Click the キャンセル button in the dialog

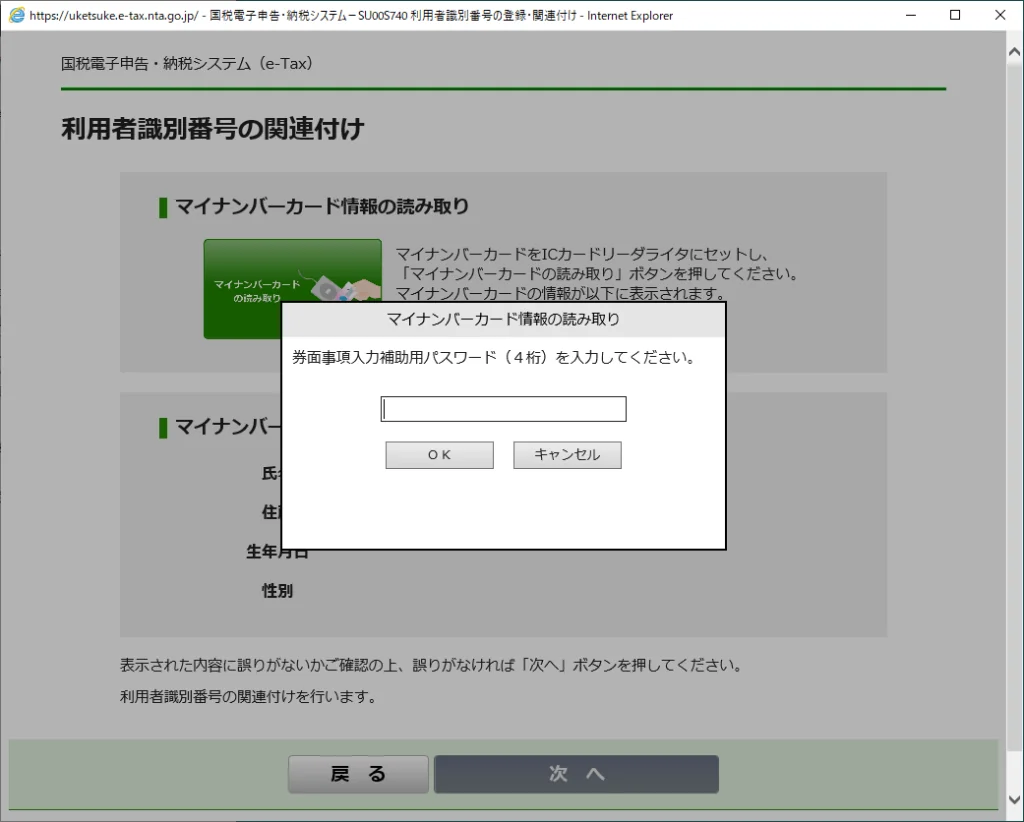[567, 455]
